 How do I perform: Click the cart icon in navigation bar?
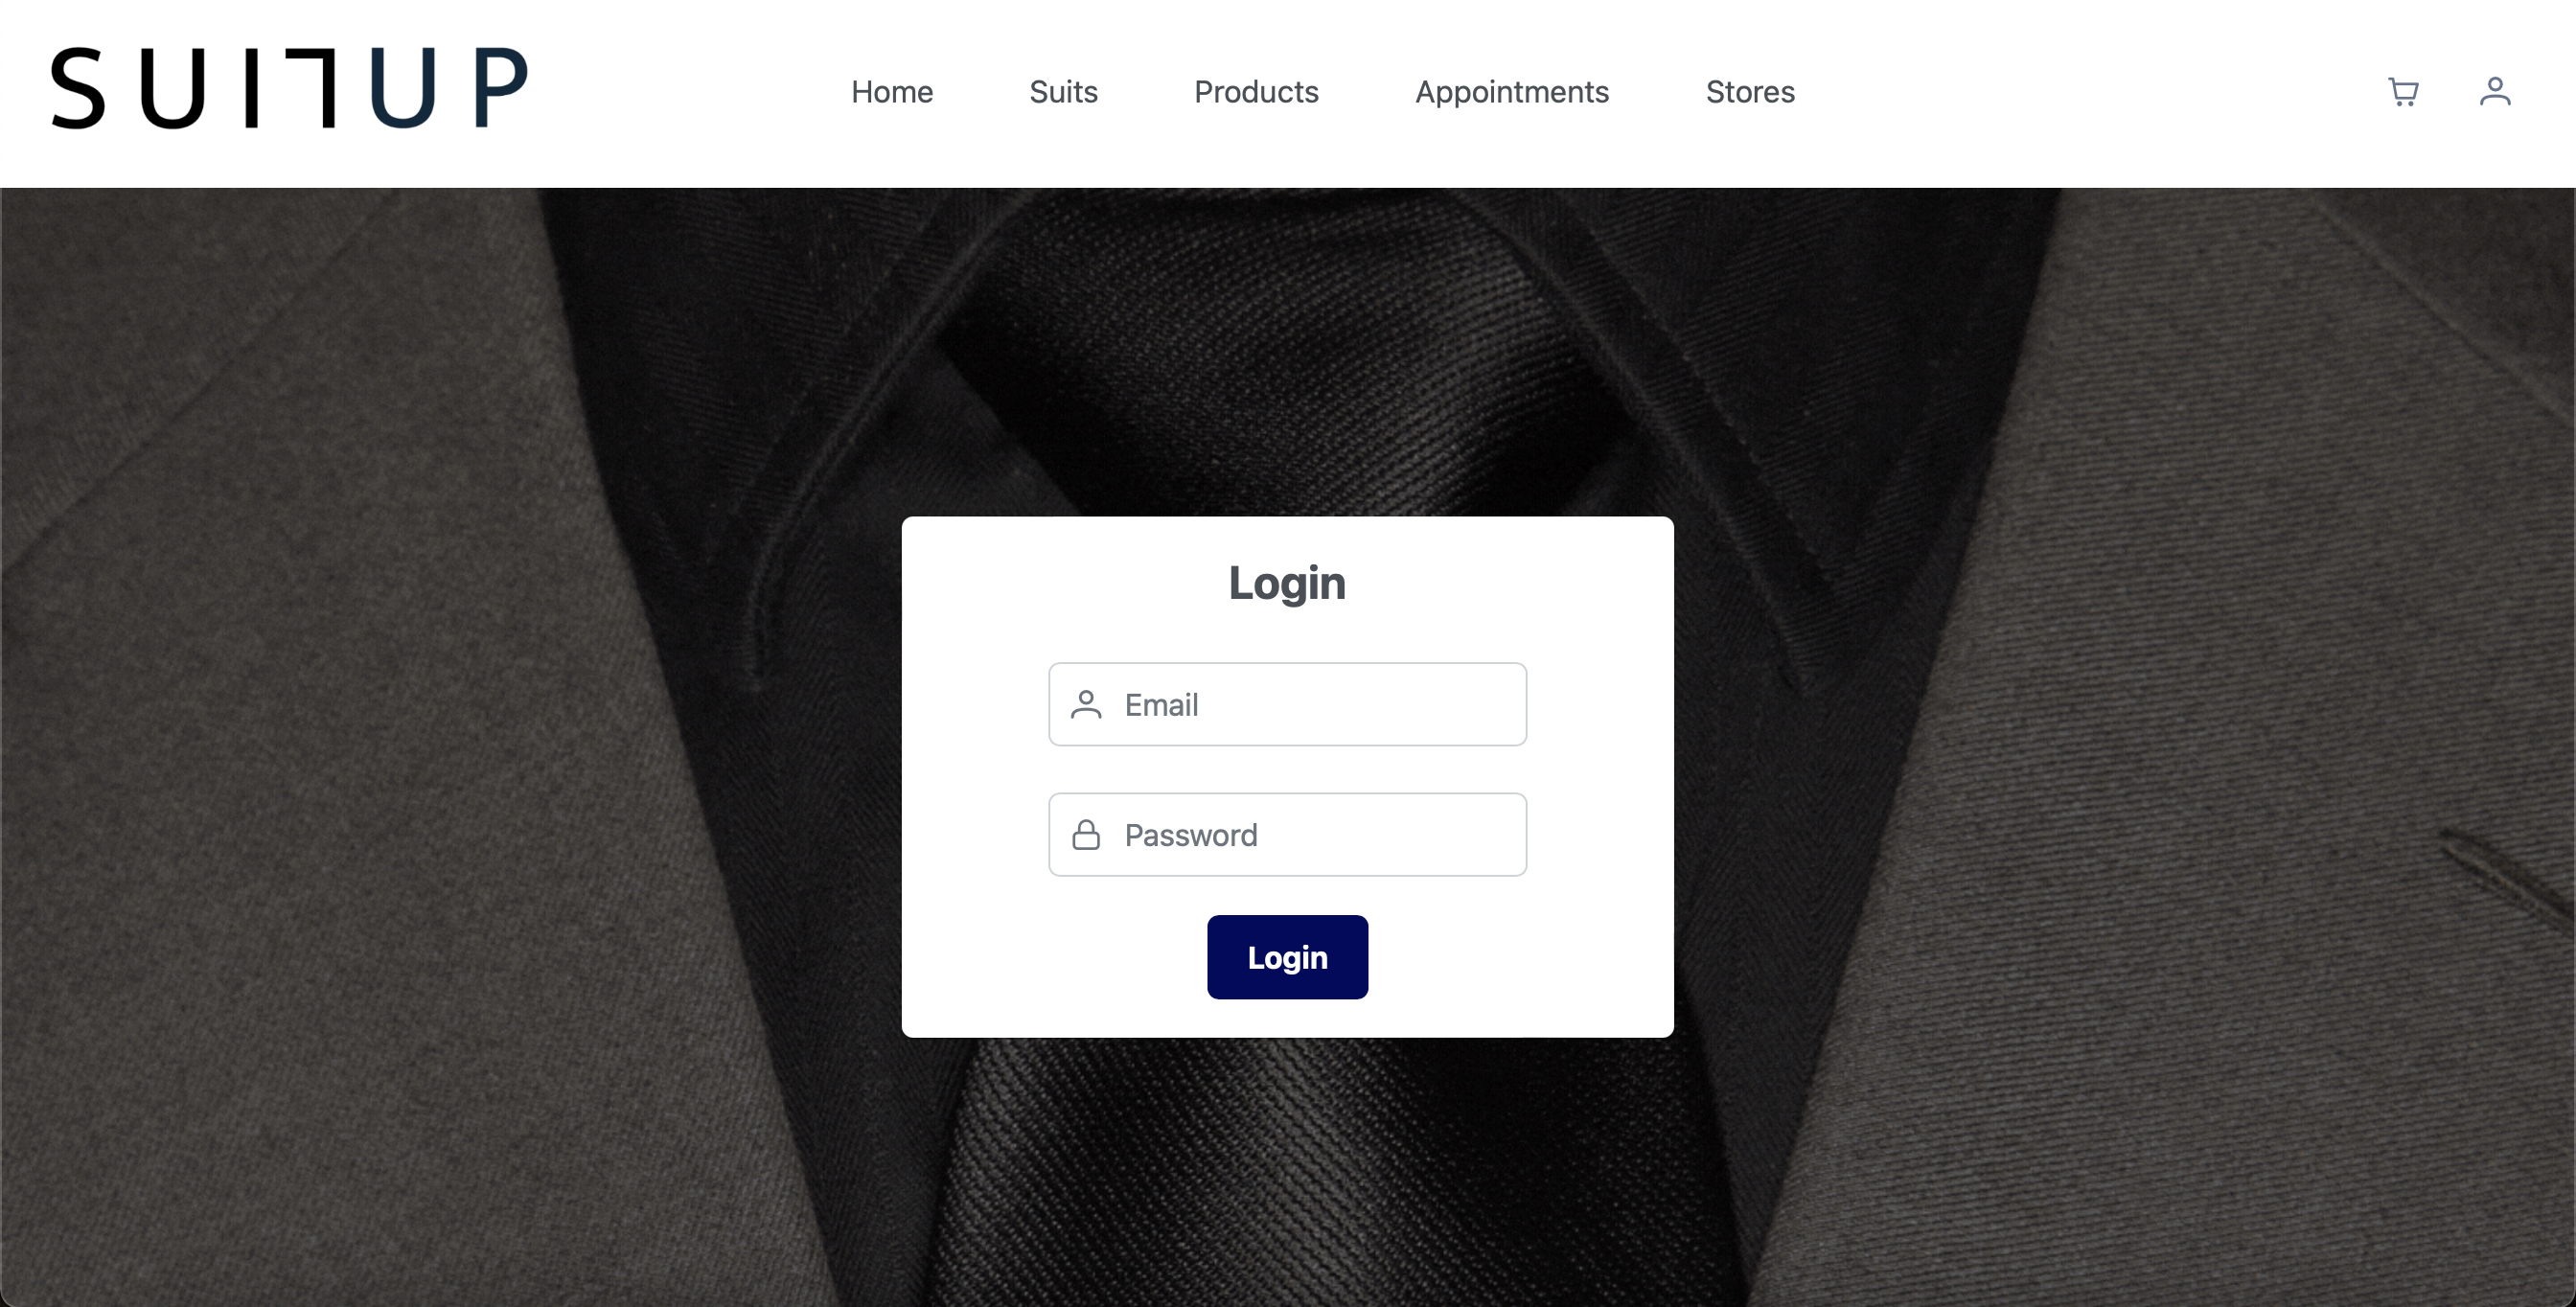click(2404, 90)
